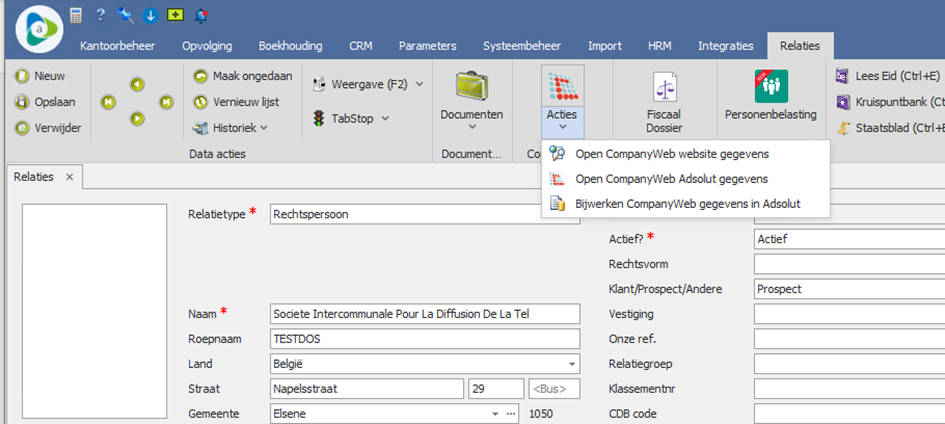The height and width of the screenshot is (424, 945).
Task: Click Lees Eid (Ctrl+E)
Action: (x=887, y=76)
